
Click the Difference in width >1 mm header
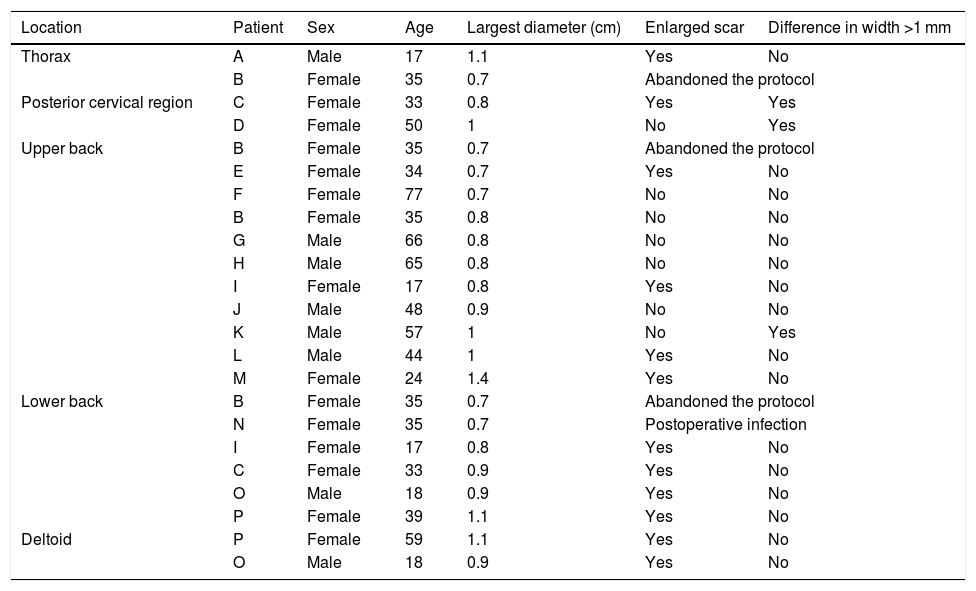[859, 28]
